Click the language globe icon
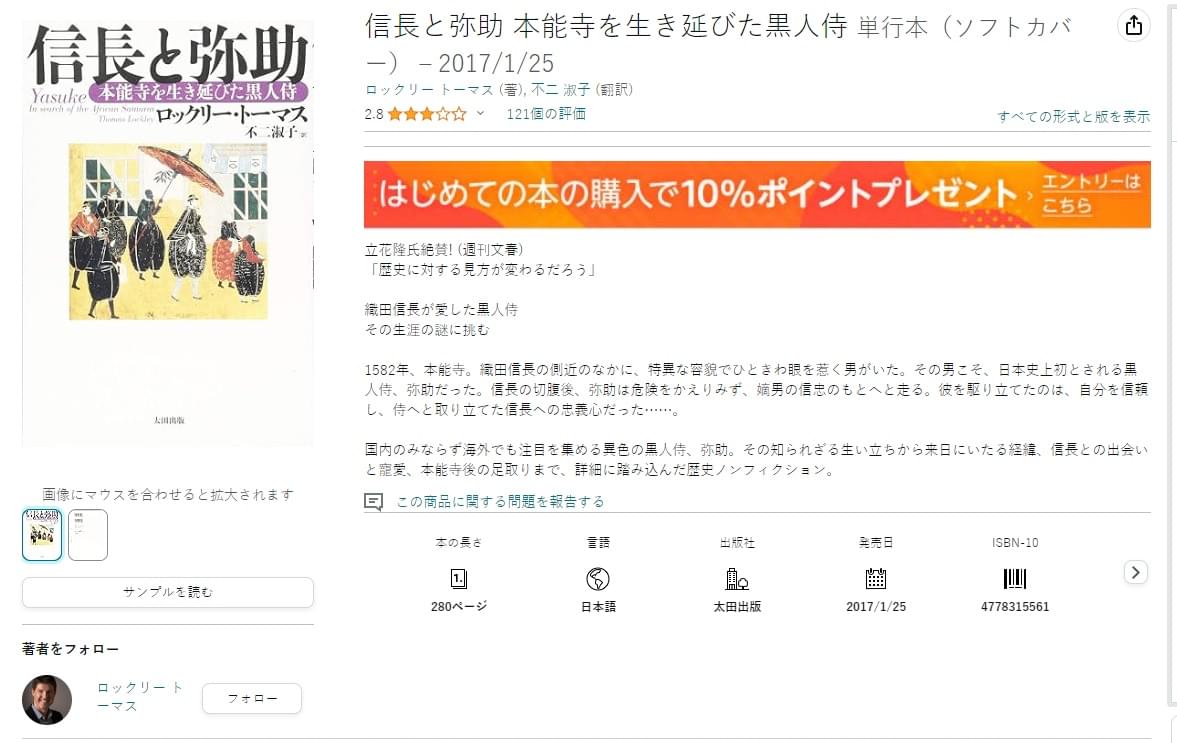 [x=598, y=579]
